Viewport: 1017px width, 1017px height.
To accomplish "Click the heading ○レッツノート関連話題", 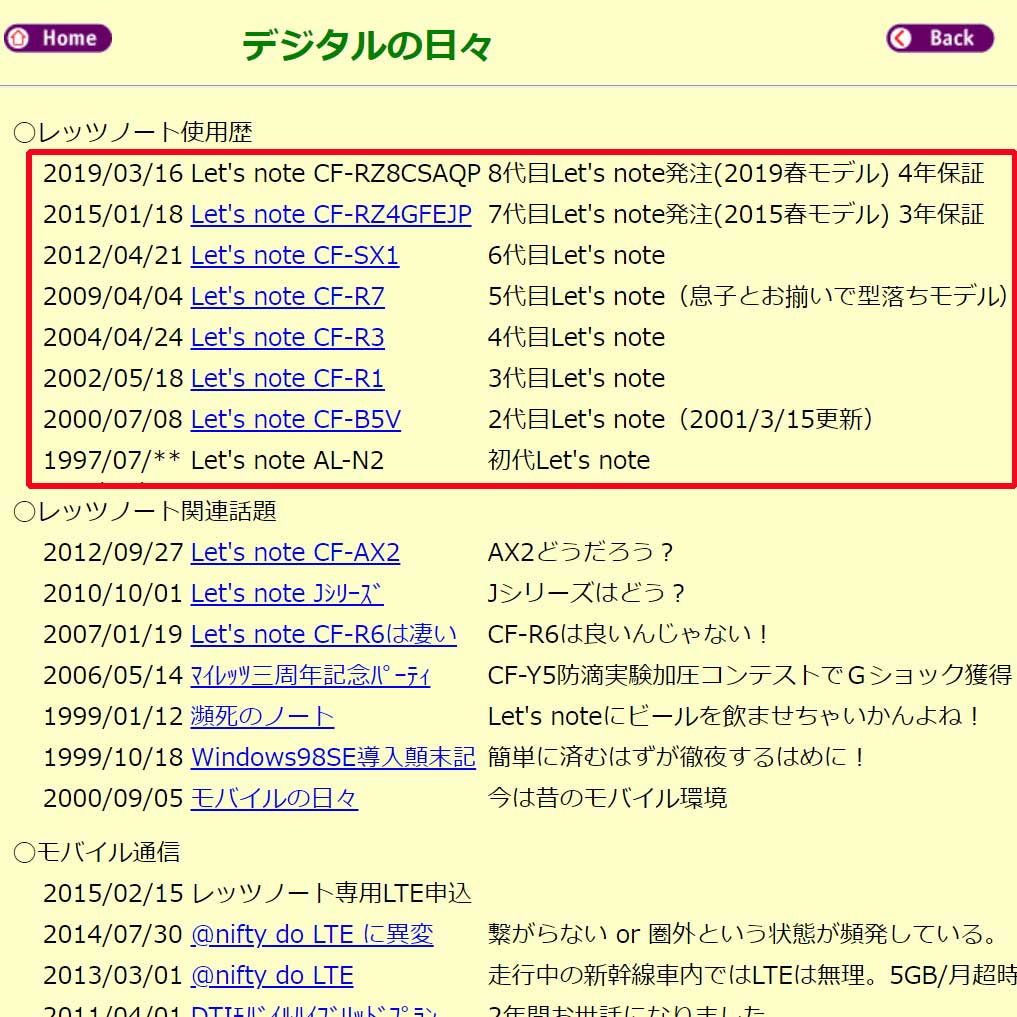I will click(x=145, y=511).
